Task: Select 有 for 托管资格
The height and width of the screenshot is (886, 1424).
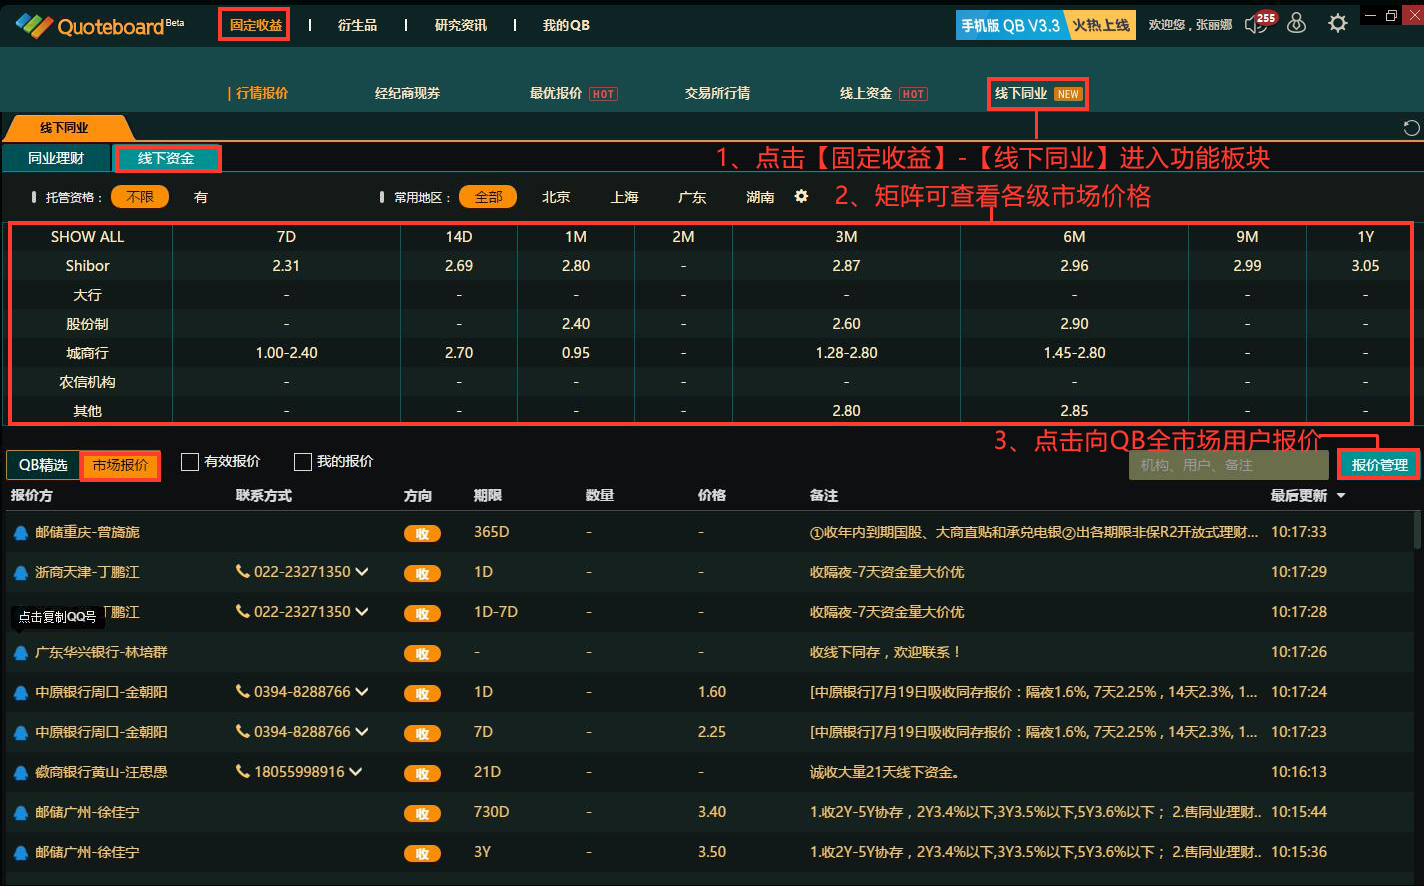Action: coord(201,197)
